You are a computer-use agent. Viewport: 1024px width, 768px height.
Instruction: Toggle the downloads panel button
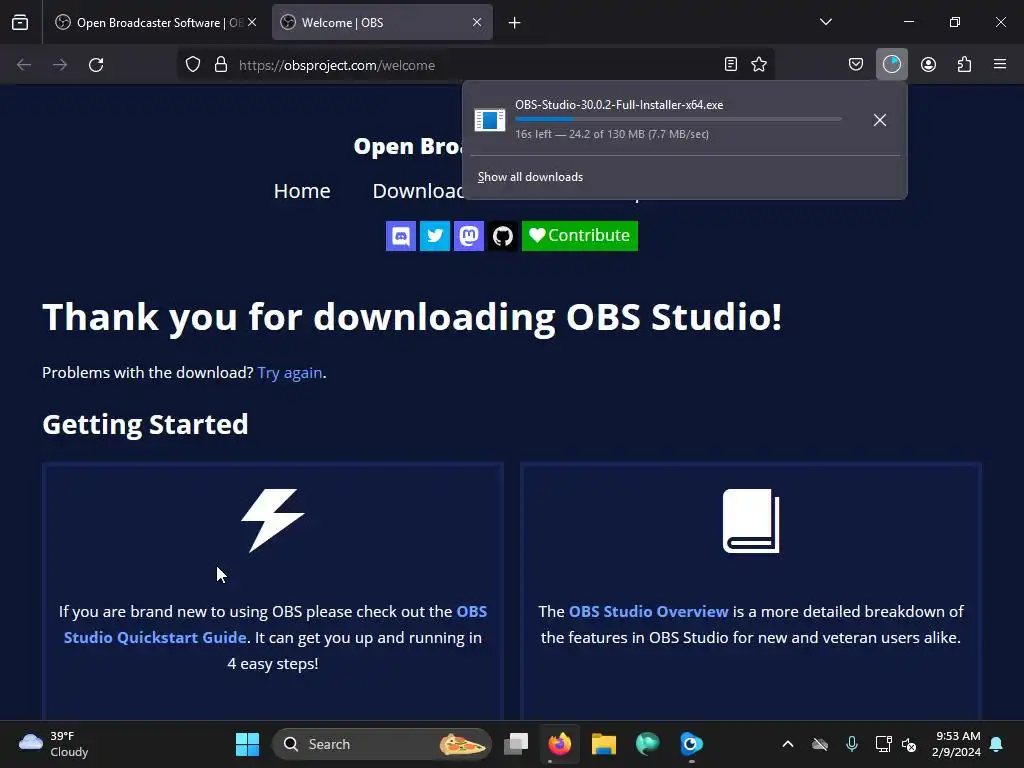[891, 64]
